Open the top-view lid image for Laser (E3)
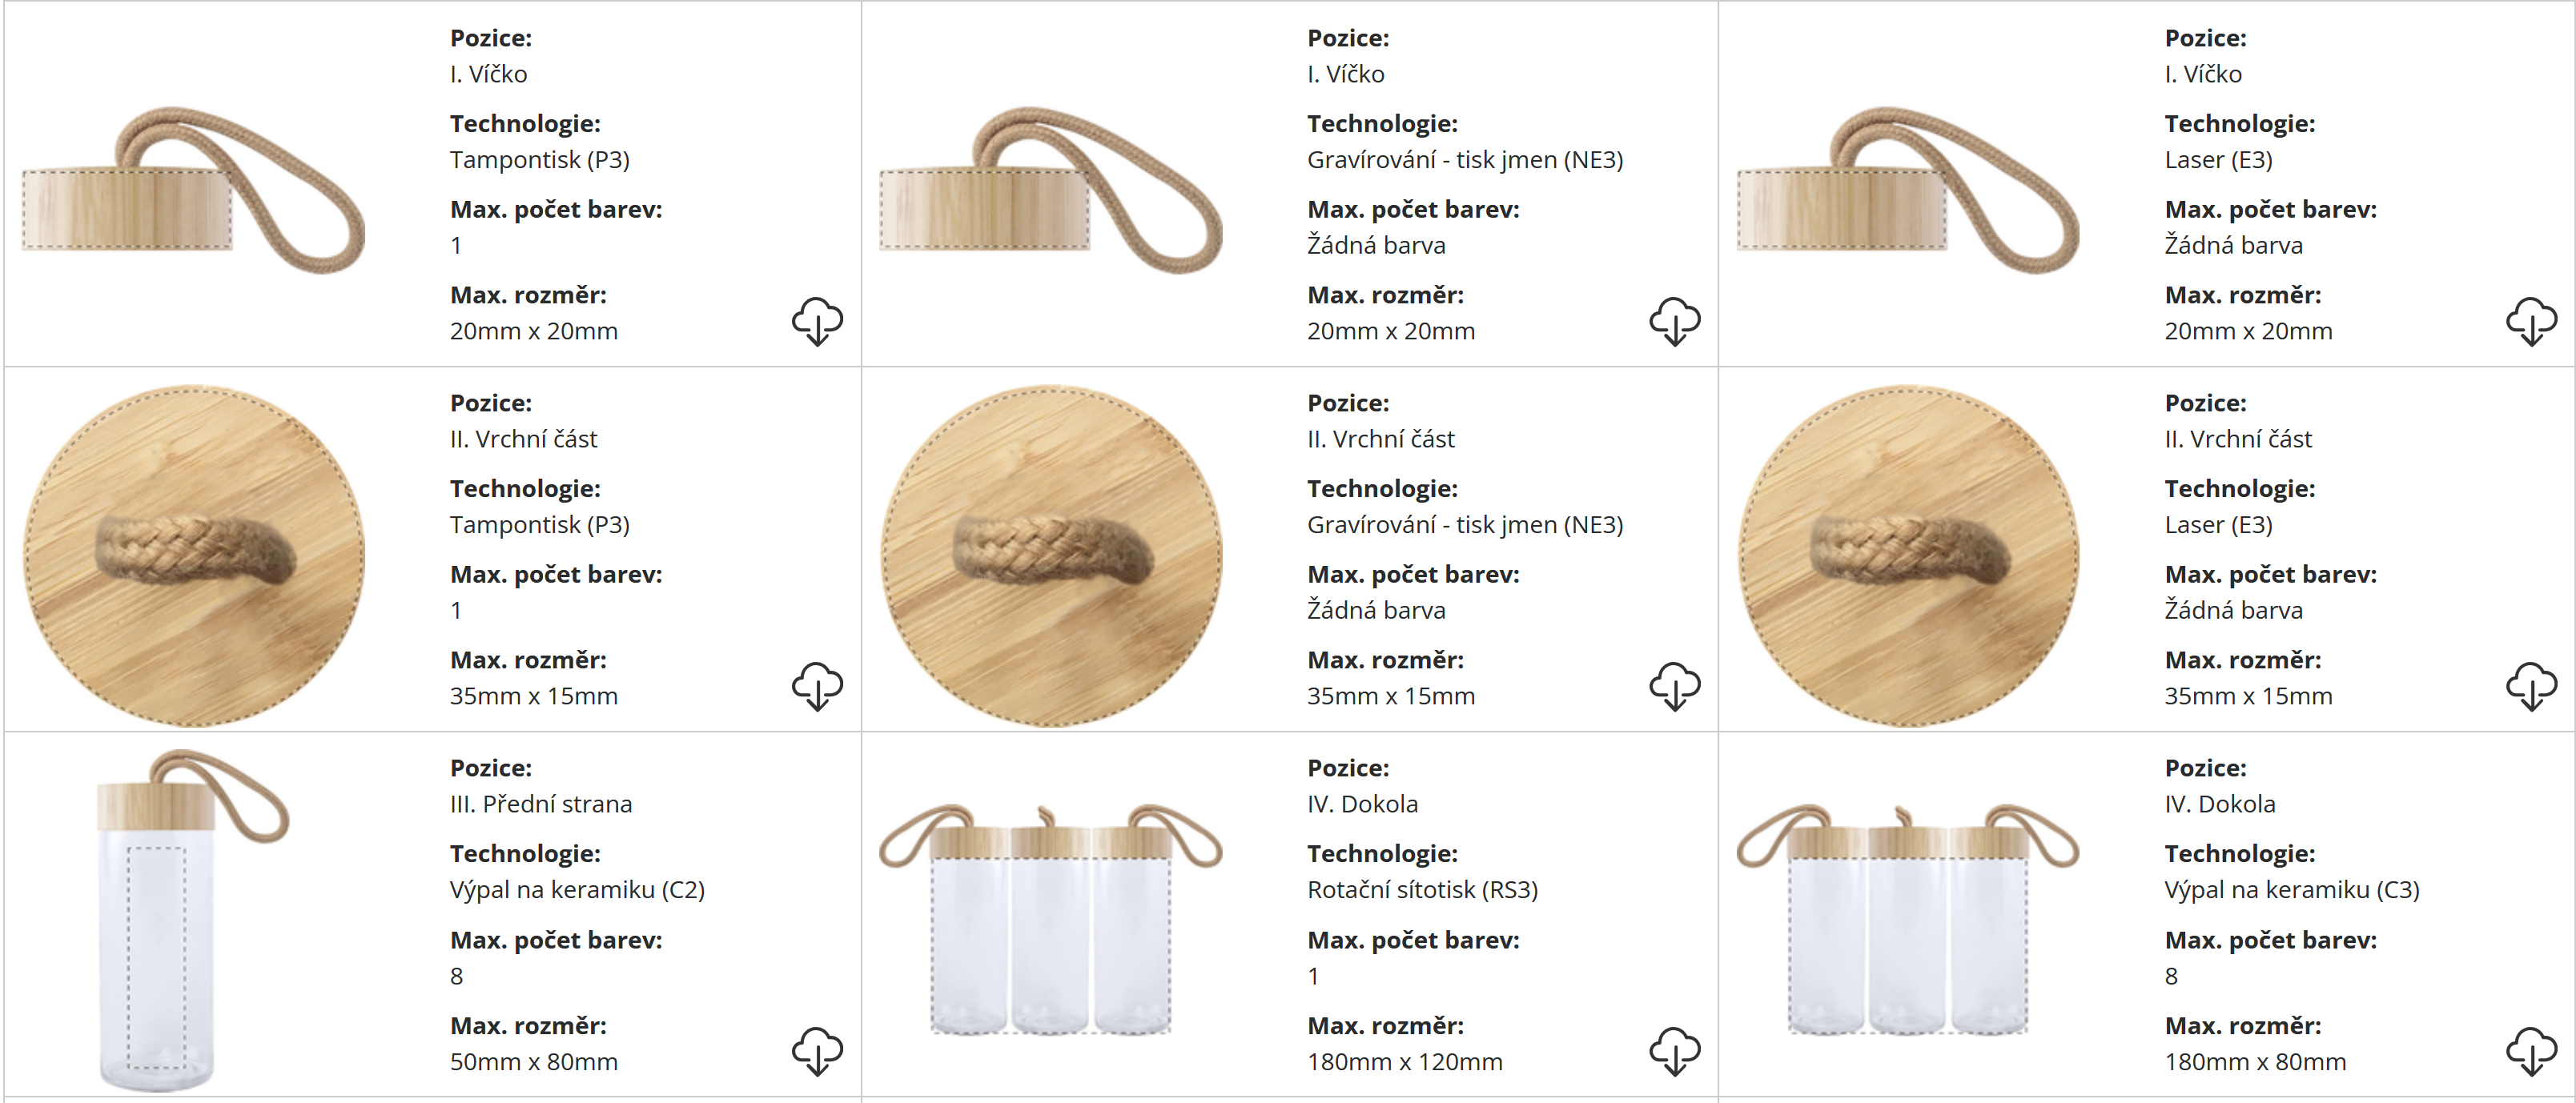The height and width of the screenshot is (1103, 2576). point(1907,555)
